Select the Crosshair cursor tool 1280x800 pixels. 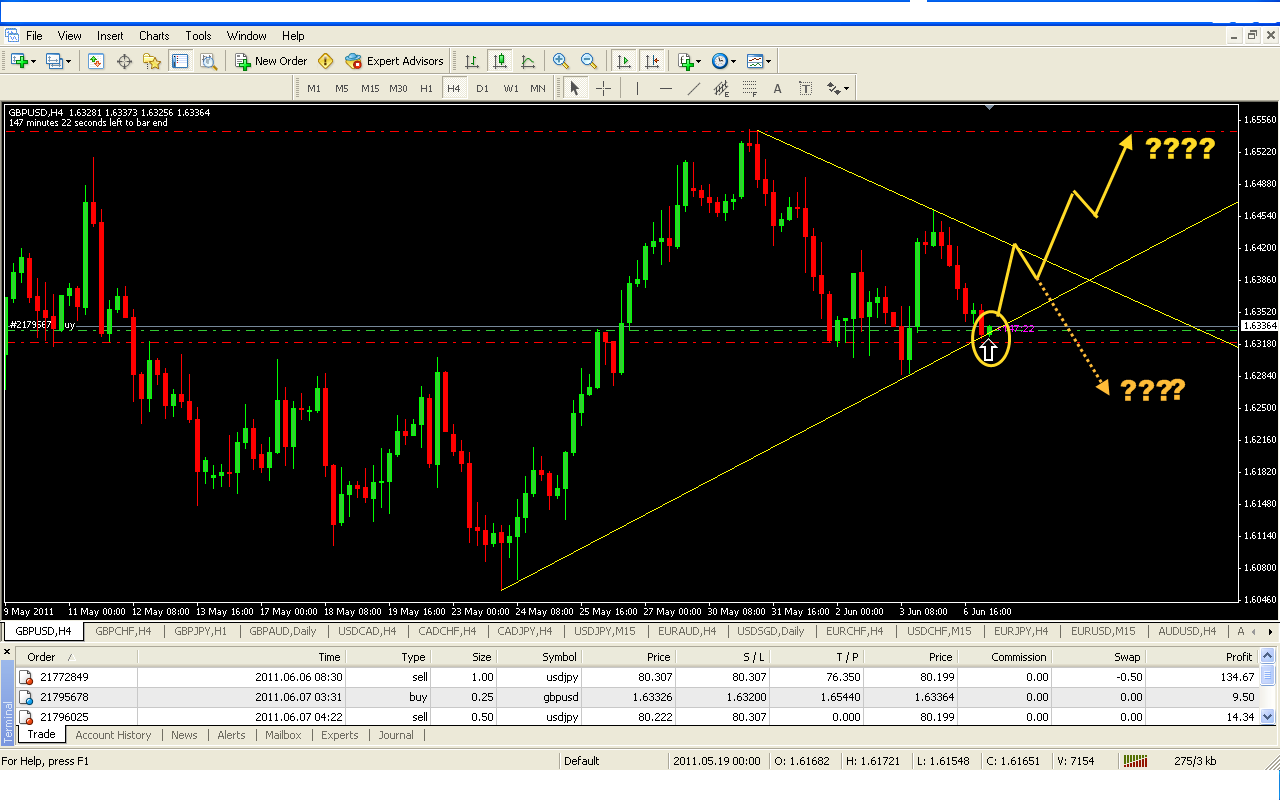[x=604, y=88]
